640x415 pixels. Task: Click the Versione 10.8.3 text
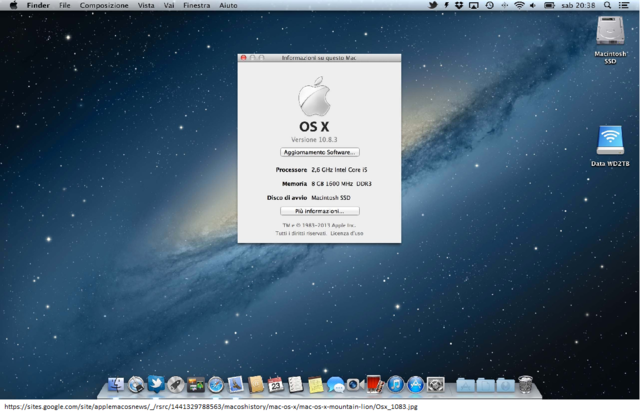coord(314,140)
